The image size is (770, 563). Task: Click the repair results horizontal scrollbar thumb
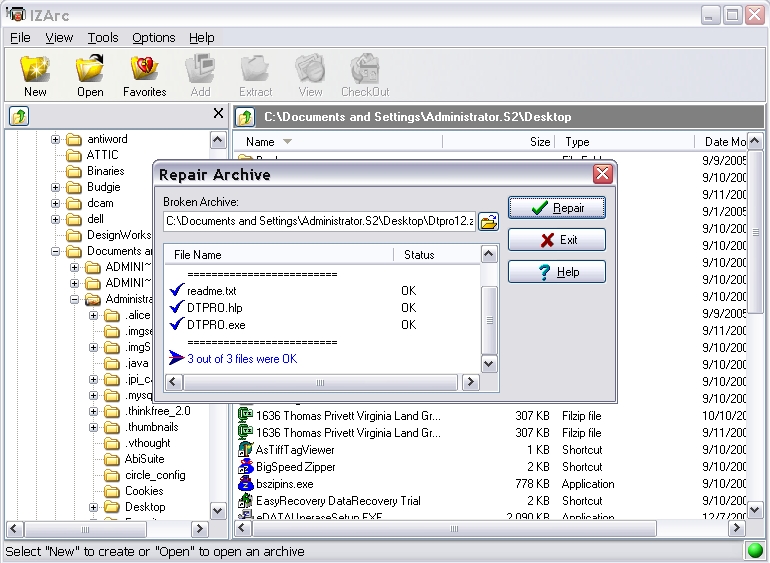(x=320, y=382)
